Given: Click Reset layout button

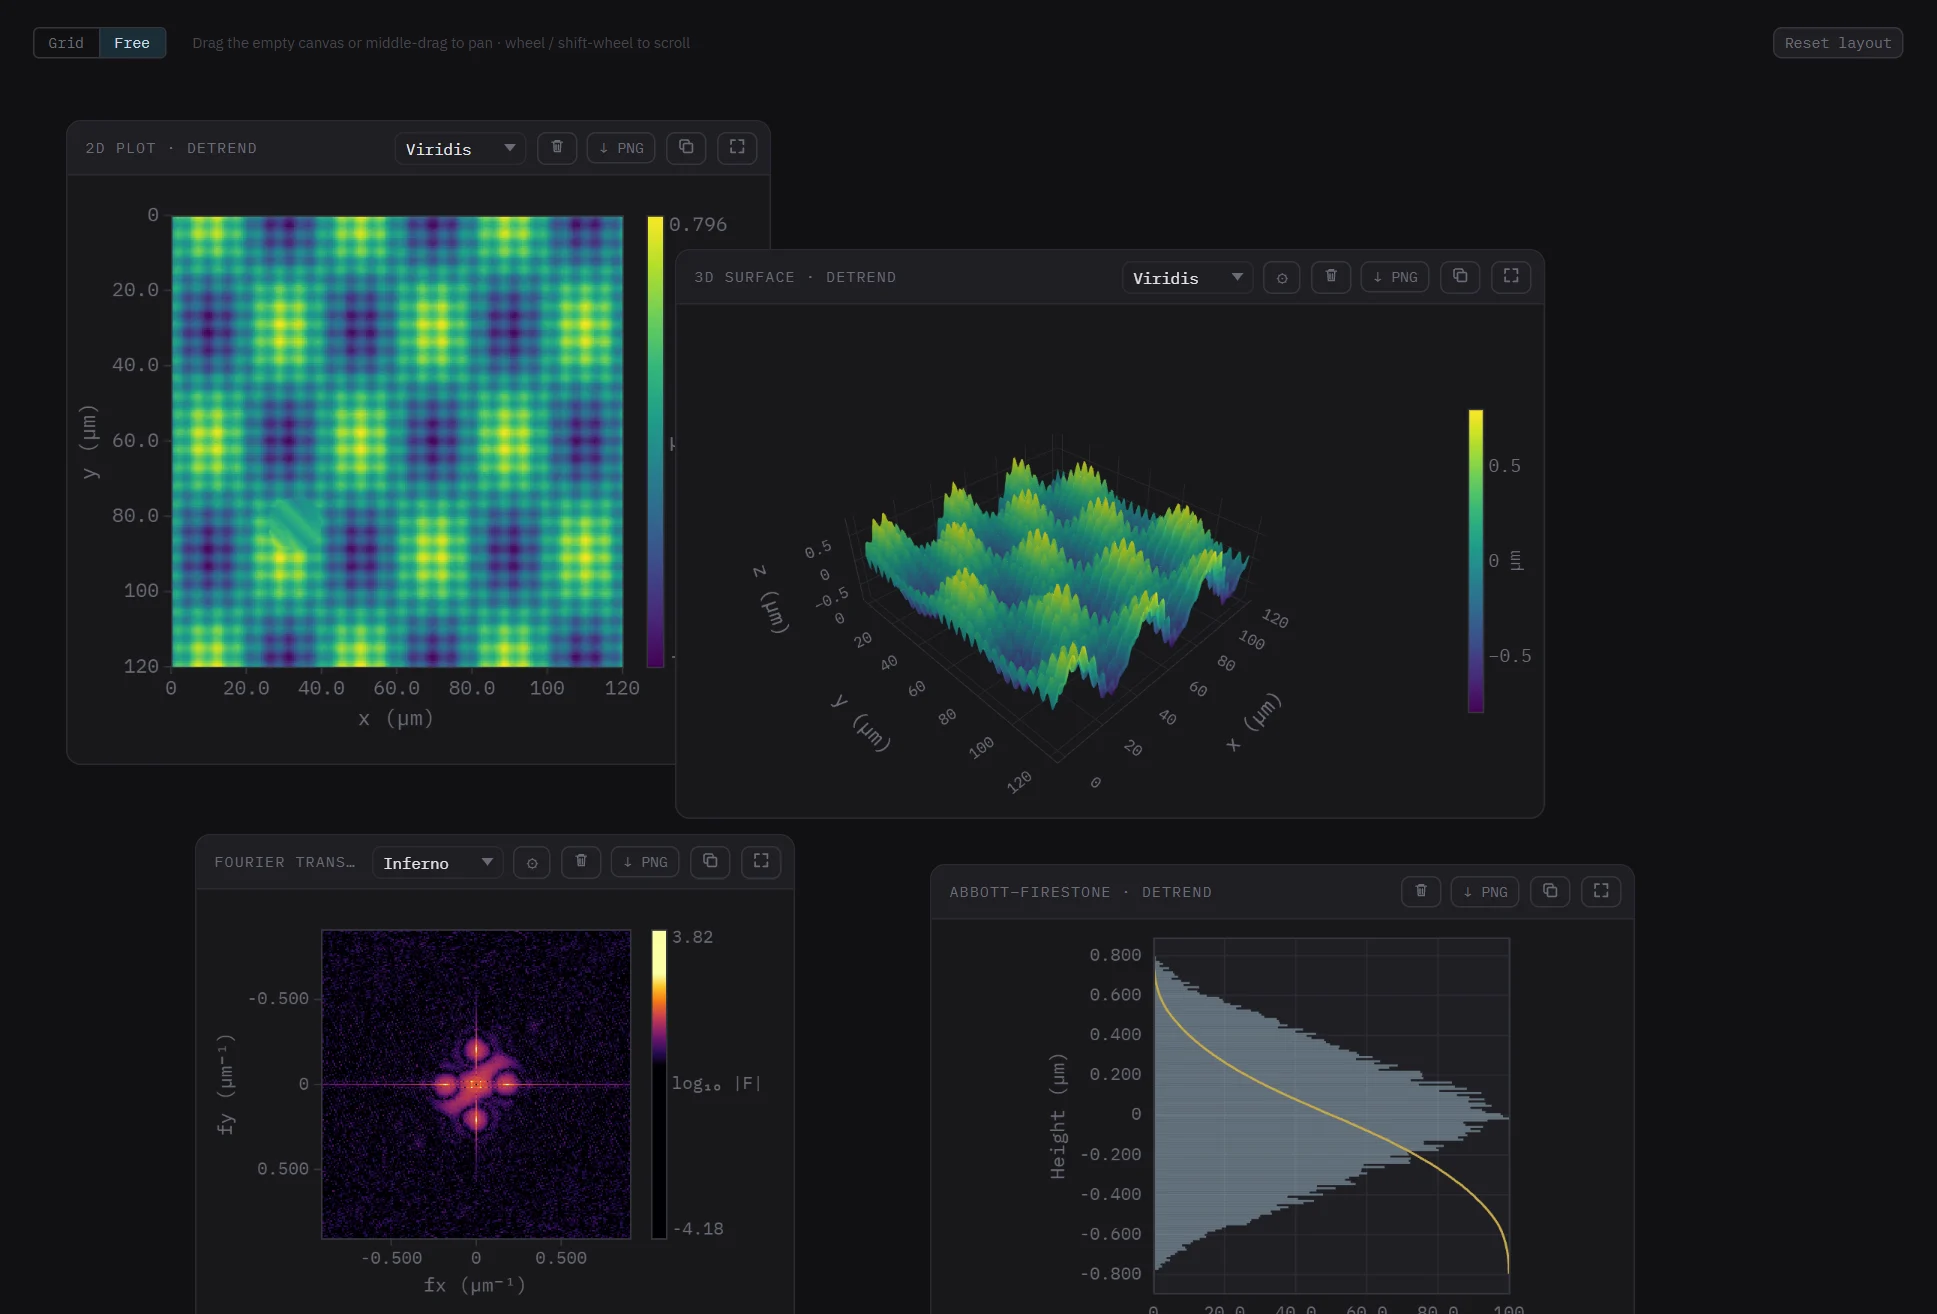Looking at the screenshot, I should [x=1838, y=43].
